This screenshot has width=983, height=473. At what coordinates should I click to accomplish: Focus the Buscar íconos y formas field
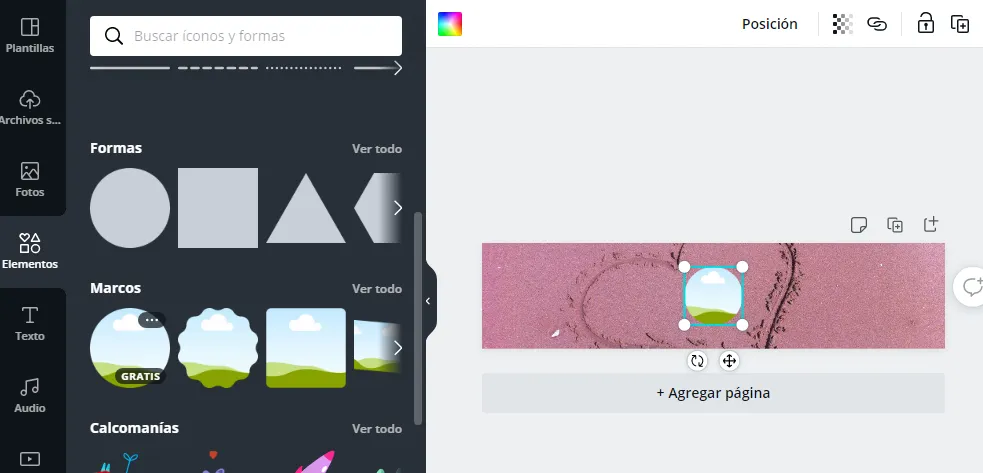(246, 36)
